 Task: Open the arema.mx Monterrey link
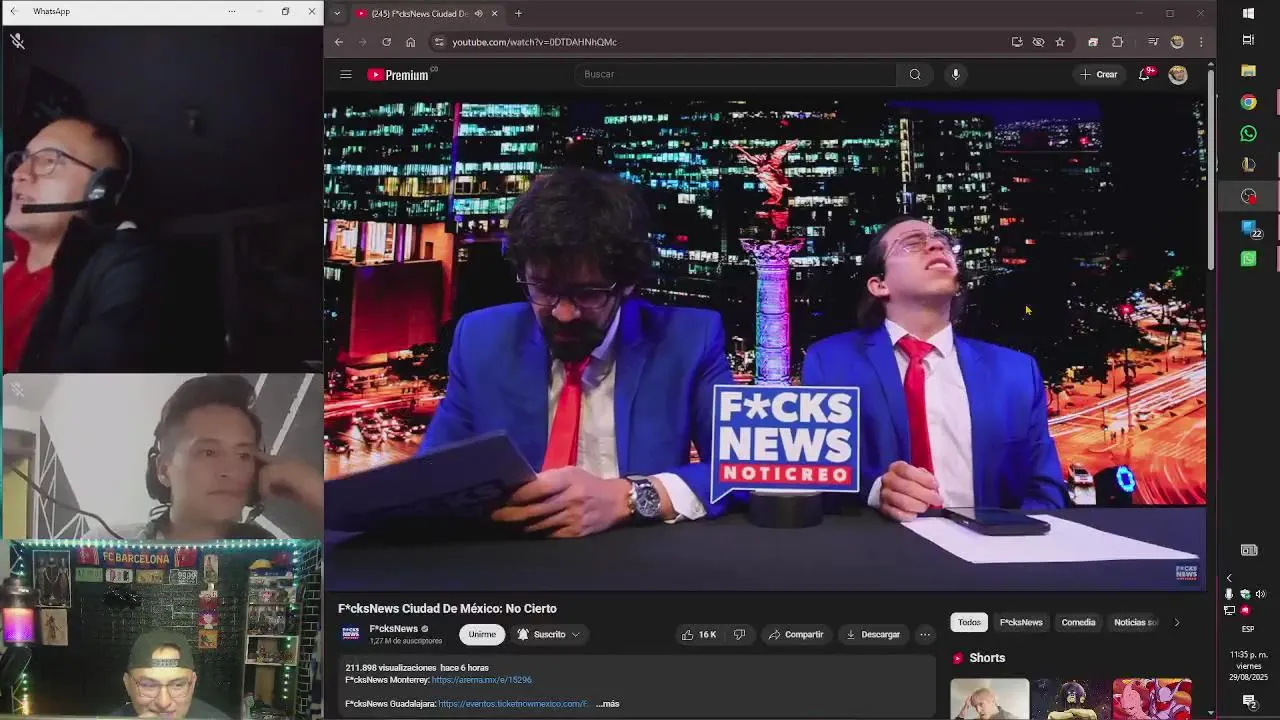(481, 680)
